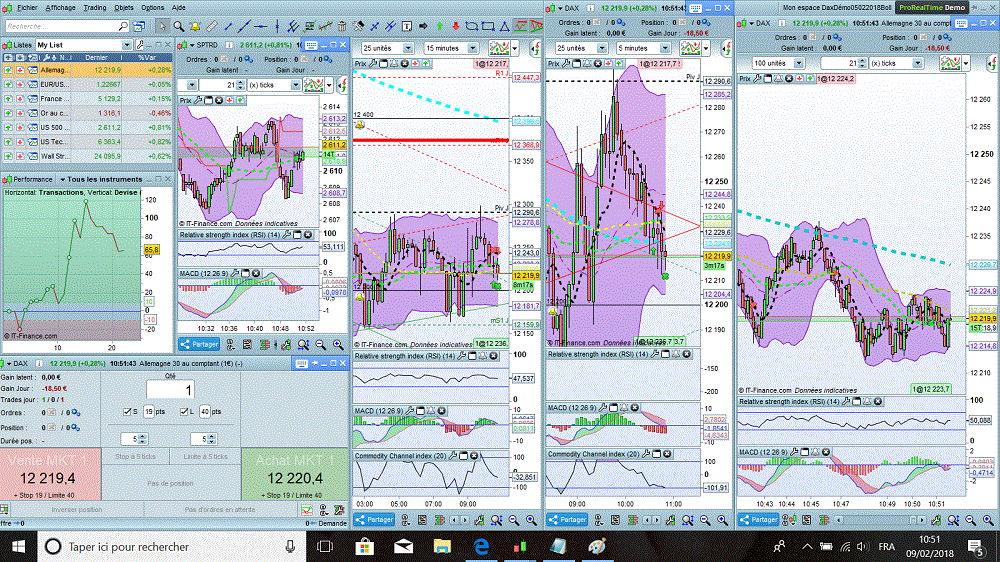Toggle the S stop checkbox in order panel

126,411
